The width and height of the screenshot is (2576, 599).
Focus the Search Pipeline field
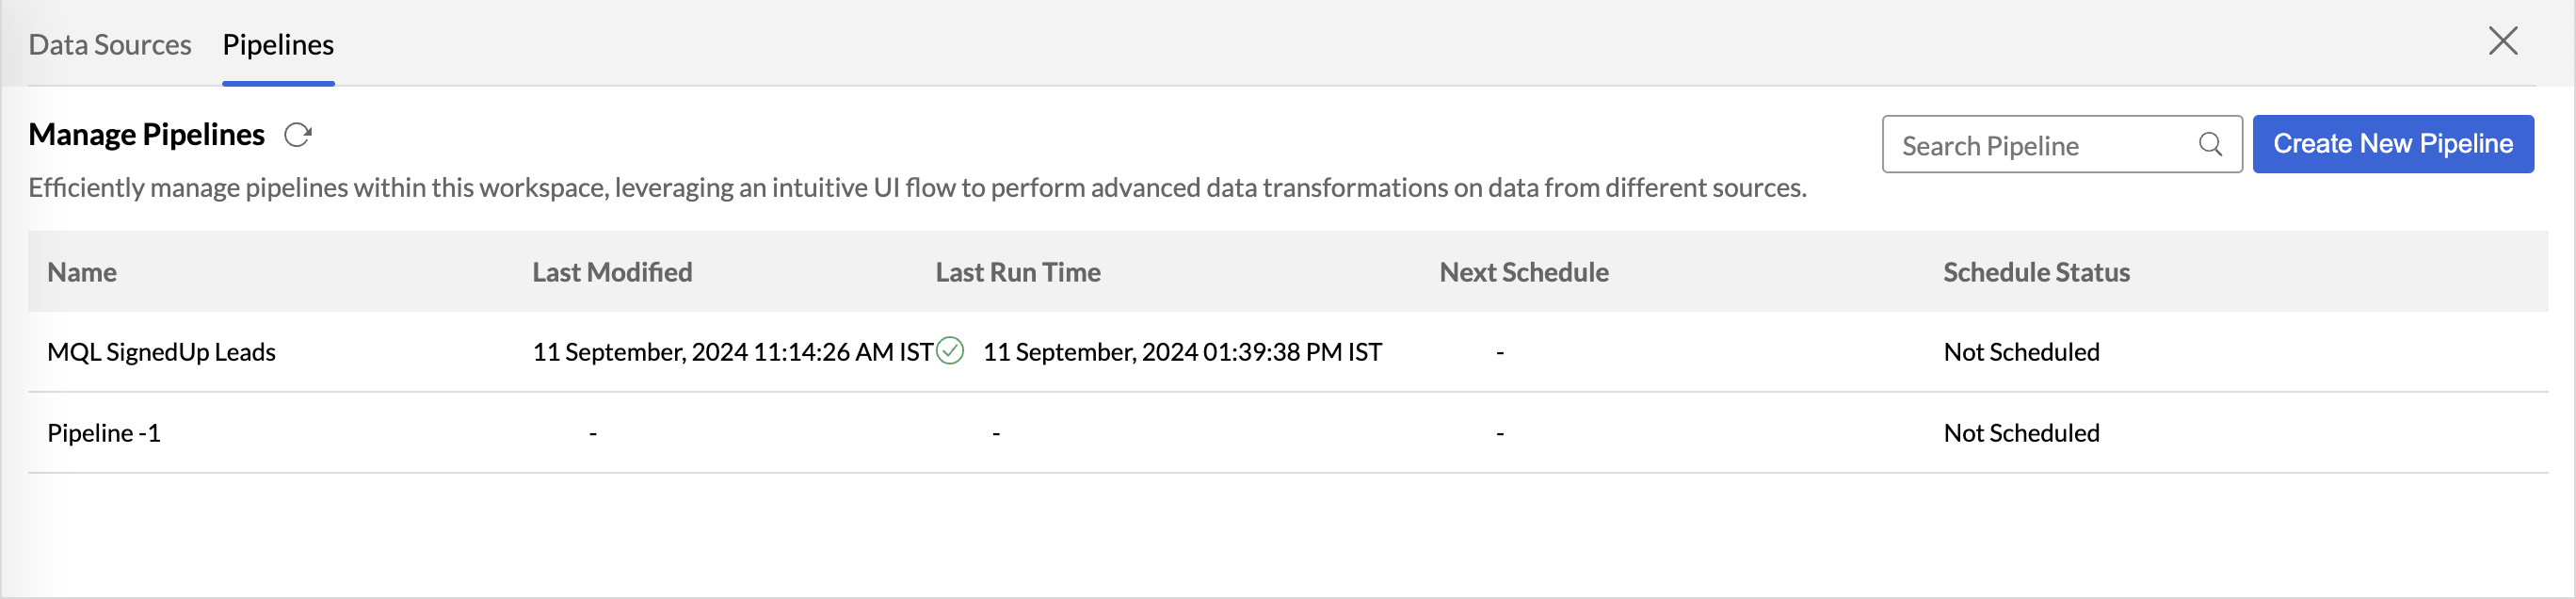pyautogui.click(x=2062, y=144)
